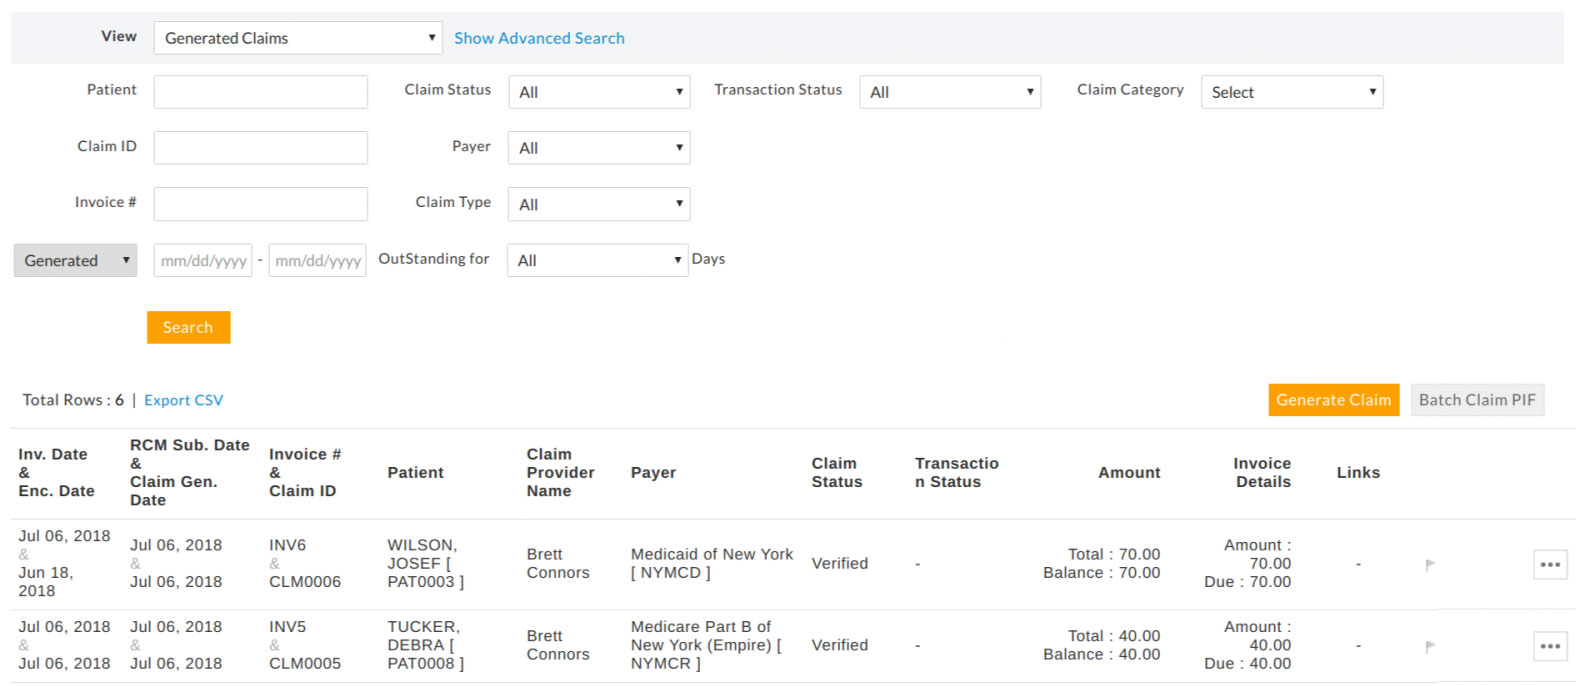Click the Generate Claim button
The image size is (1576, 686).
[1334, 400]
